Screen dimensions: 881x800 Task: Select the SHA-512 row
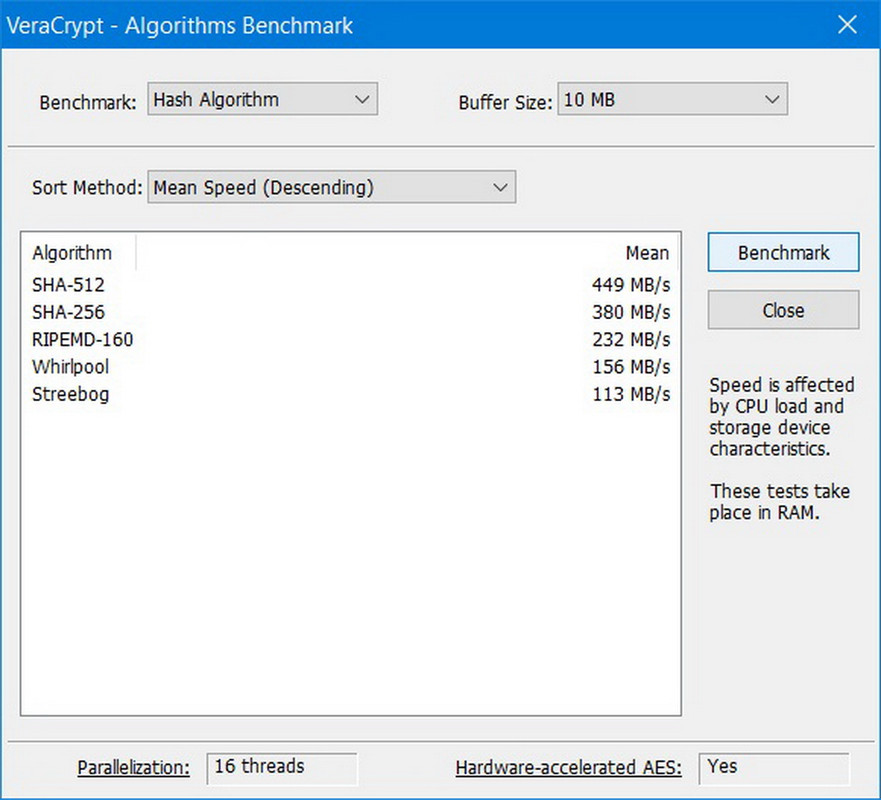tap(351, 285)
